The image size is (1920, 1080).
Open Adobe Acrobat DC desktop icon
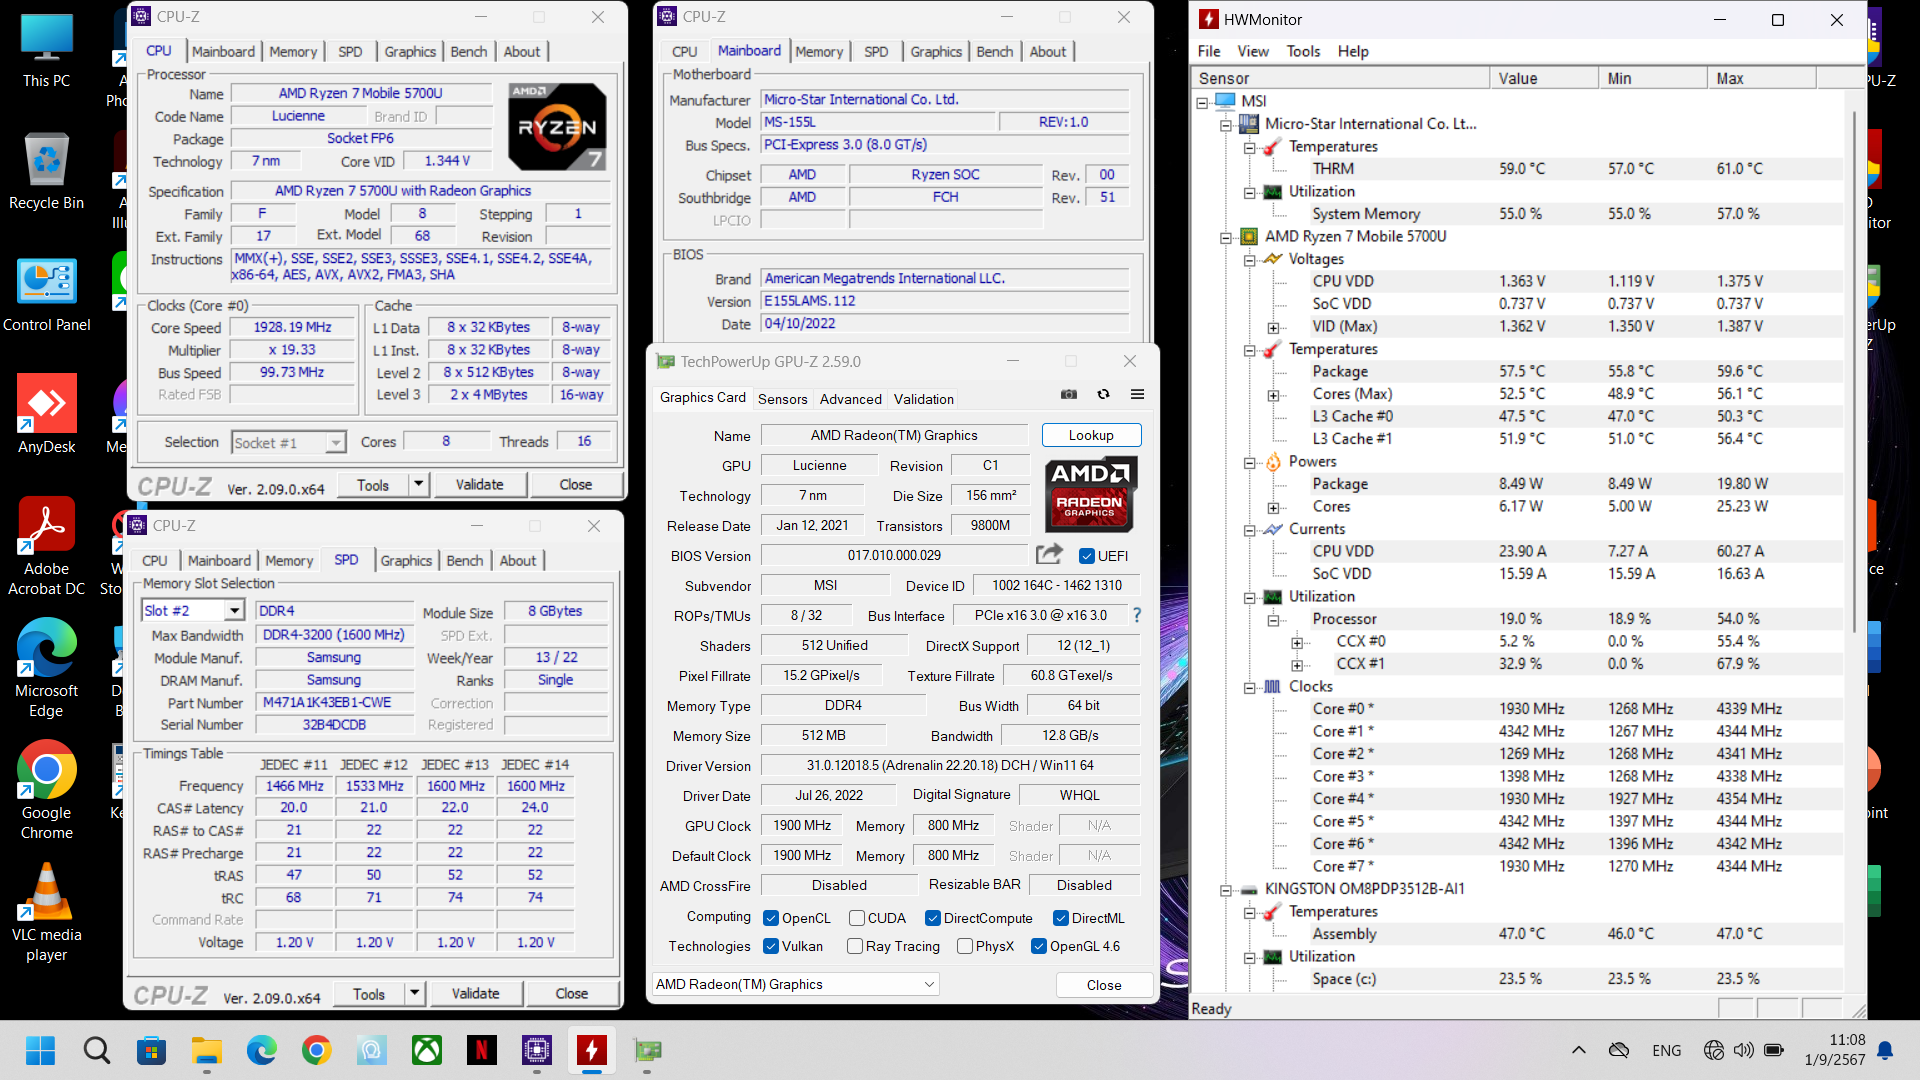46,547
